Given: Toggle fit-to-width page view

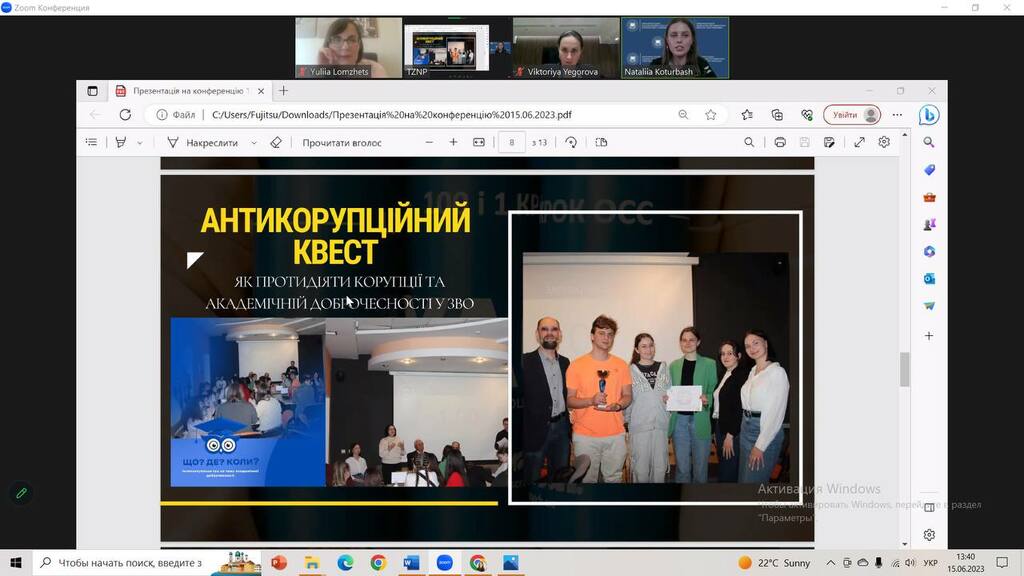Looking at the screenshot, I should [x=479, y=143].
